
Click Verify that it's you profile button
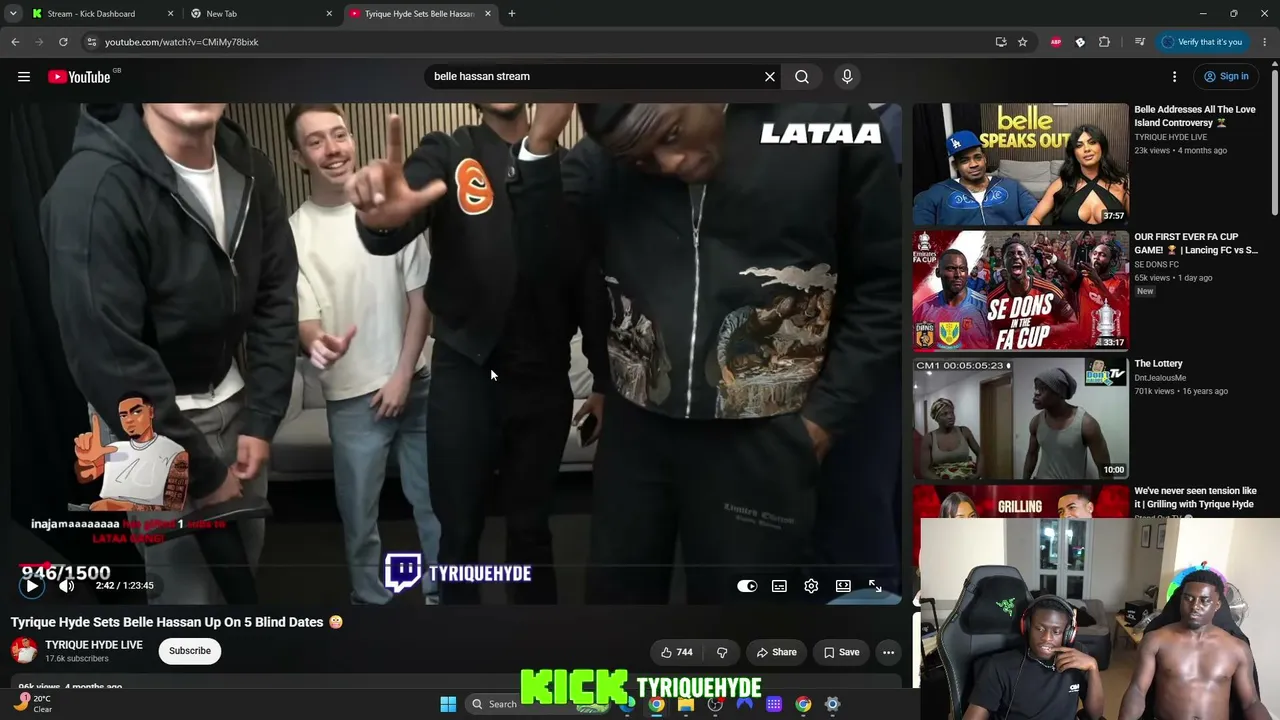[1202, 42]
